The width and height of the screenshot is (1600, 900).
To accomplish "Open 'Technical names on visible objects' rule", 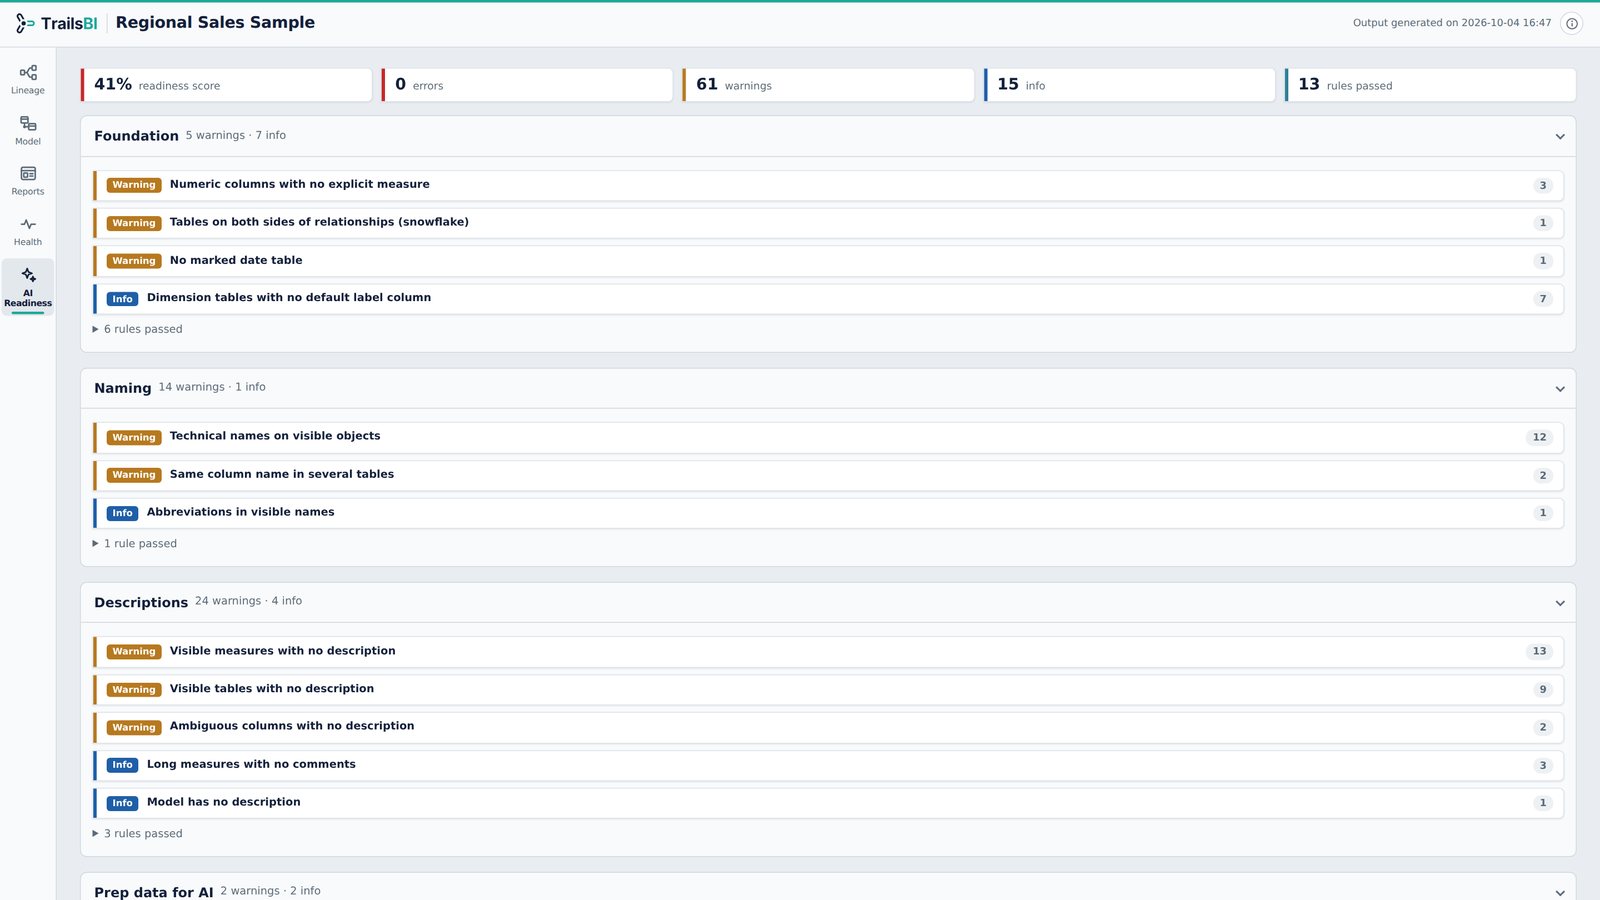I will [x=828, y=437].
